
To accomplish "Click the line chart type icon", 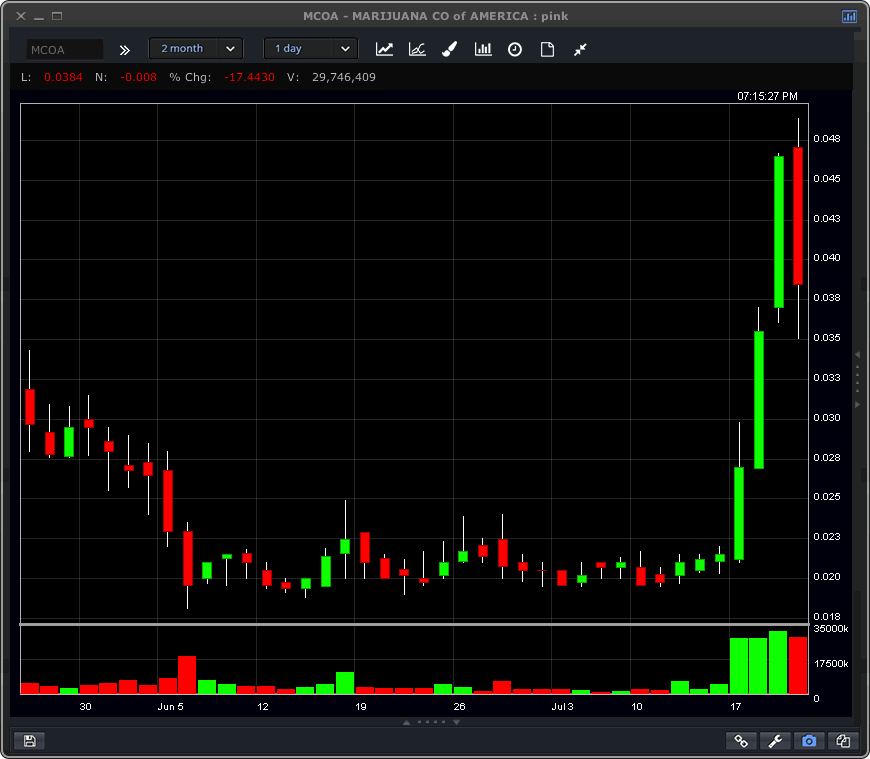I will (384, 49).
